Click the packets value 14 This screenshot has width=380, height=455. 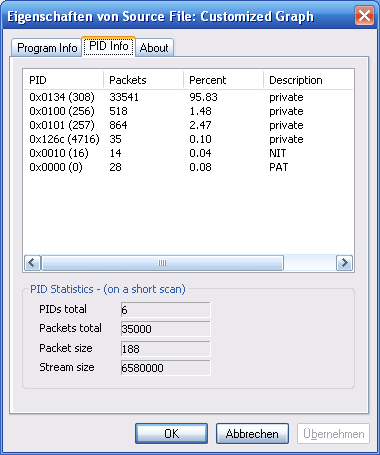click(x=115, y=153)
